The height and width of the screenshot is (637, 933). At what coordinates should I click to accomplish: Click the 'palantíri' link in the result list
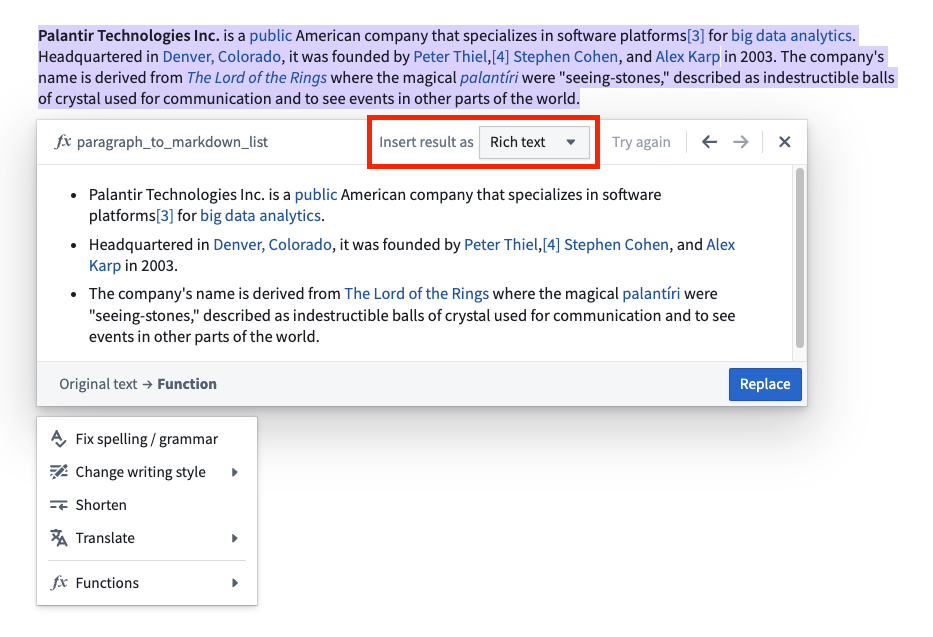(x=651, y=294)
